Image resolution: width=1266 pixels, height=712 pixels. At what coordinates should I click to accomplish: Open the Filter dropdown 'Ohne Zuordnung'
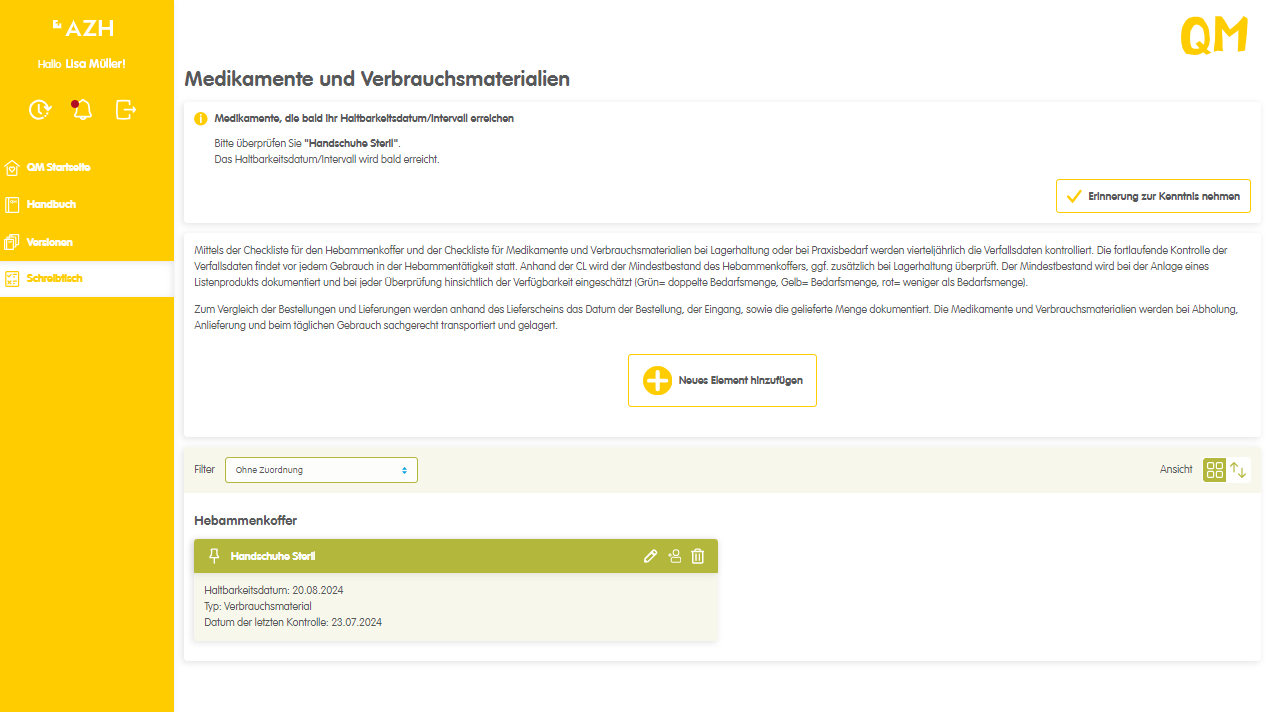click(x=321, y=470)
